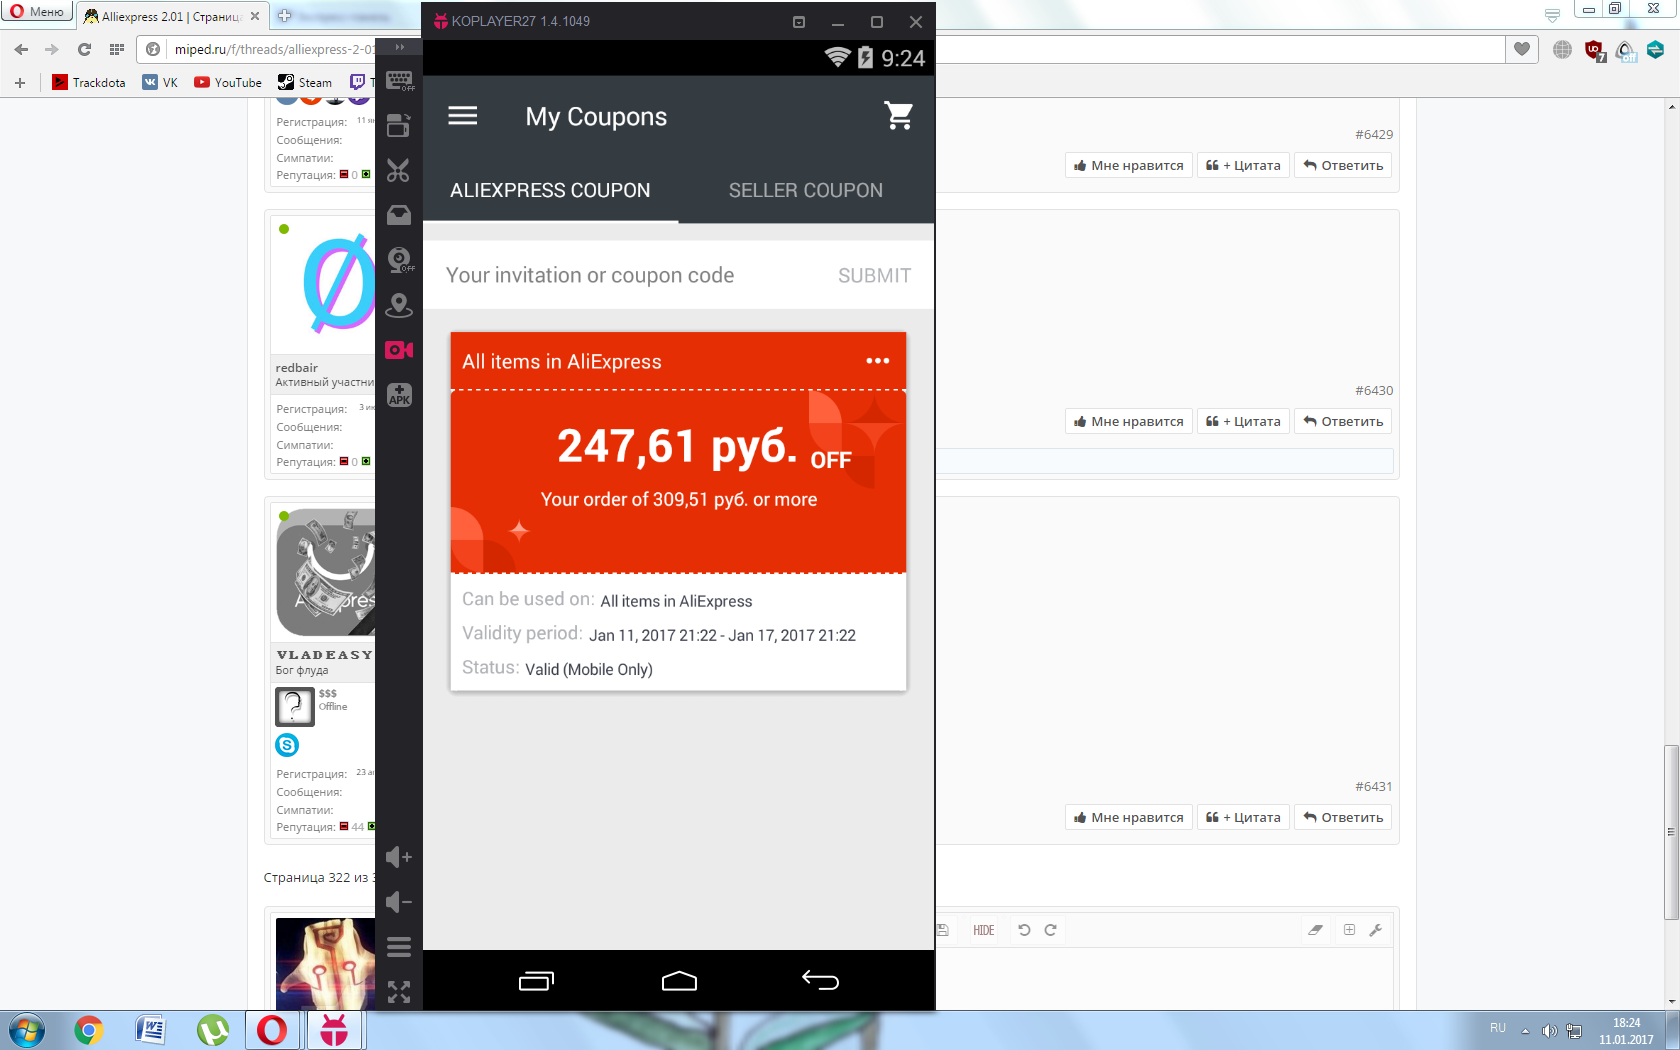Open the hamburger menu in My Coupons
This screenshot has width=1680, height=1050.
pos(462,116)
